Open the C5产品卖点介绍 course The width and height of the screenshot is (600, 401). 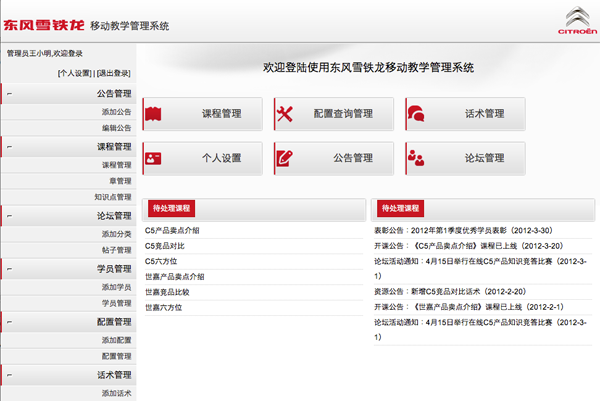[172, 230]
